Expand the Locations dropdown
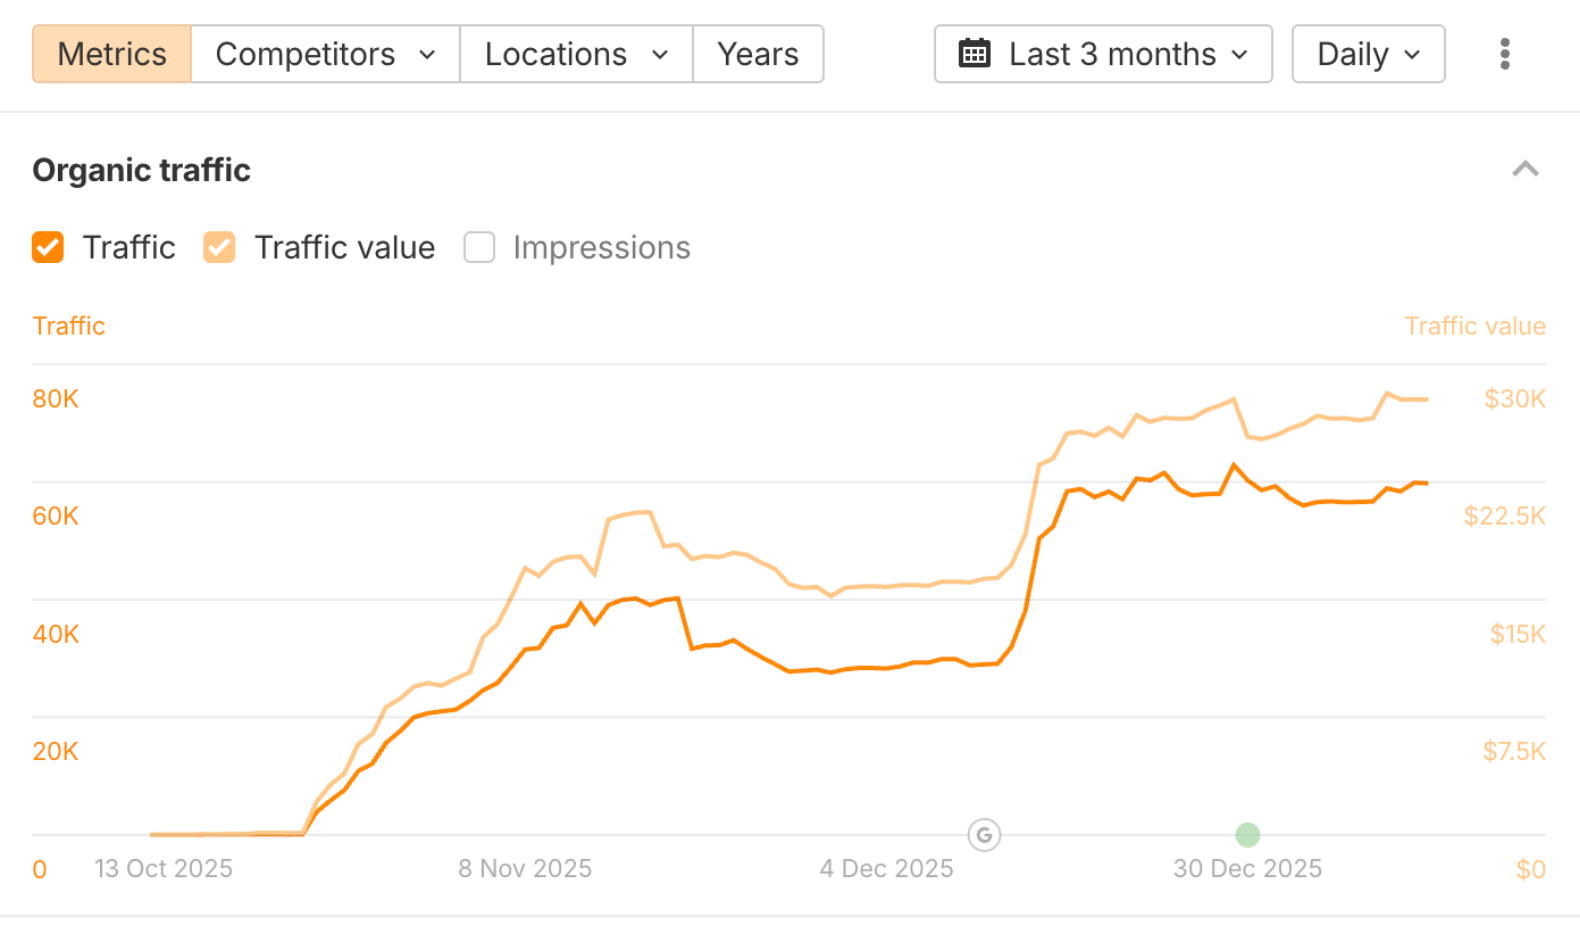 coord(575,54)
